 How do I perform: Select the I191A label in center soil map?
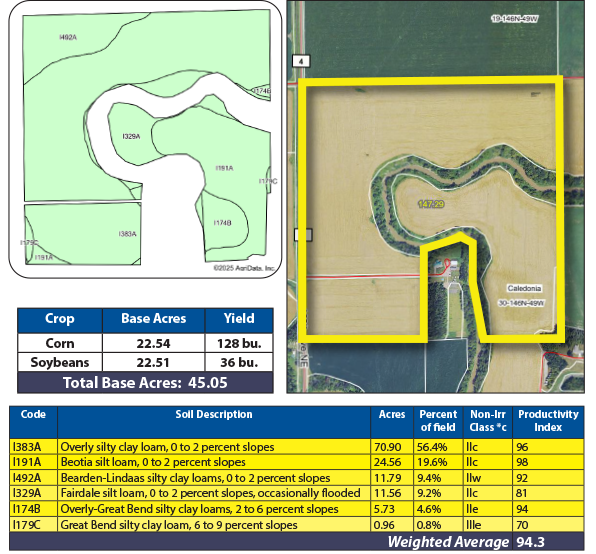click(x=224, y=168)
